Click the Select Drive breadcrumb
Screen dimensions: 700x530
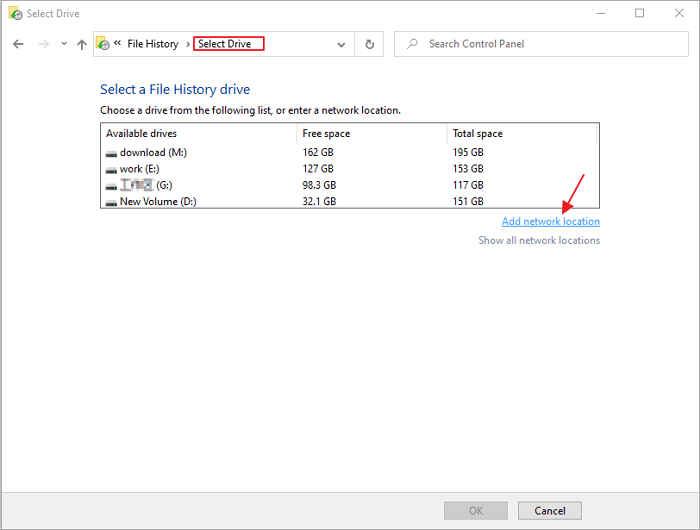(x=228, y=44)
